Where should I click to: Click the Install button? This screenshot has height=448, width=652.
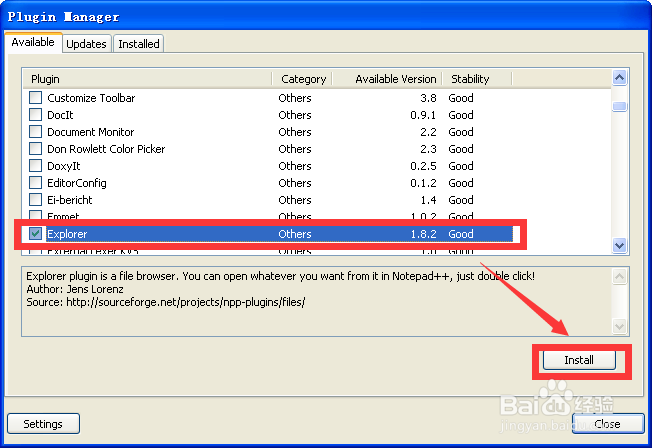click(579, 360)
